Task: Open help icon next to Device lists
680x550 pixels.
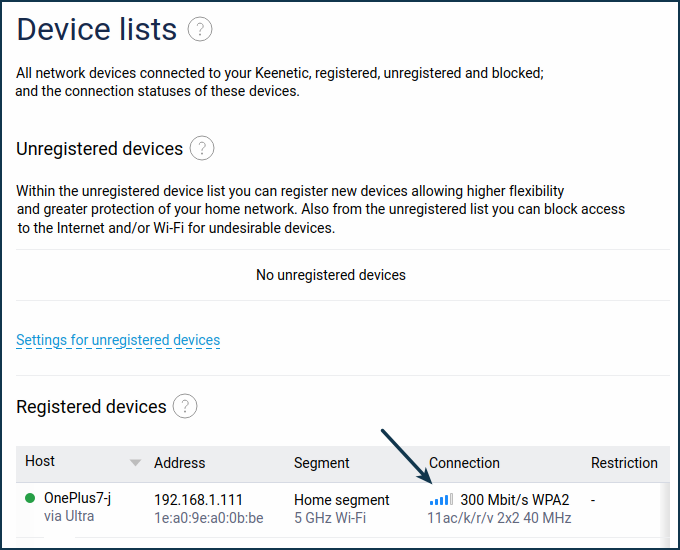Action: pos(200,29)
